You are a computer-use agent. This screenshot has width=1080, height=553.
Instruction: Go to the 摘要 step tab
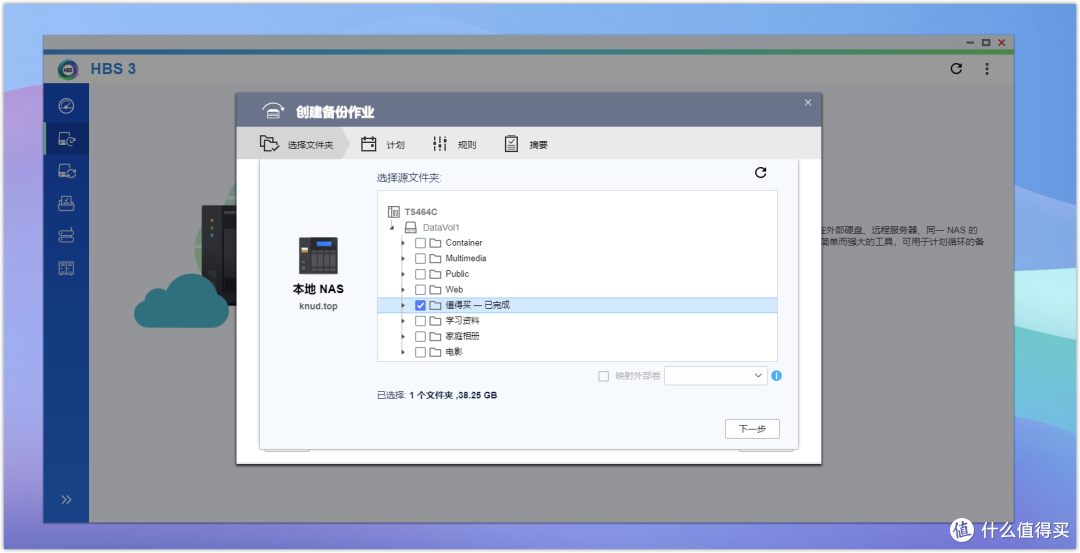pyautogui.click(x=526, y=144)
